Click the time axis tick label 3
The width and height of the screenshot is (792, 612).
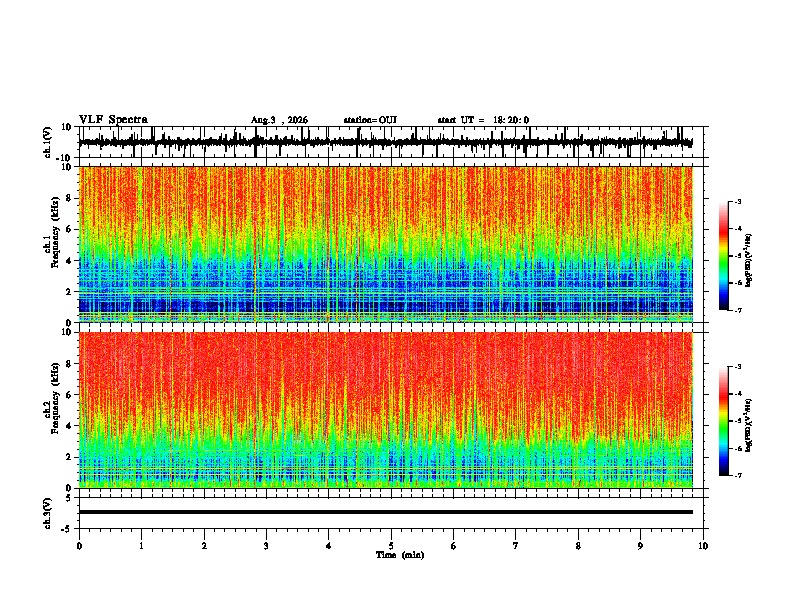pyautogui.click(x=266, y=546)
